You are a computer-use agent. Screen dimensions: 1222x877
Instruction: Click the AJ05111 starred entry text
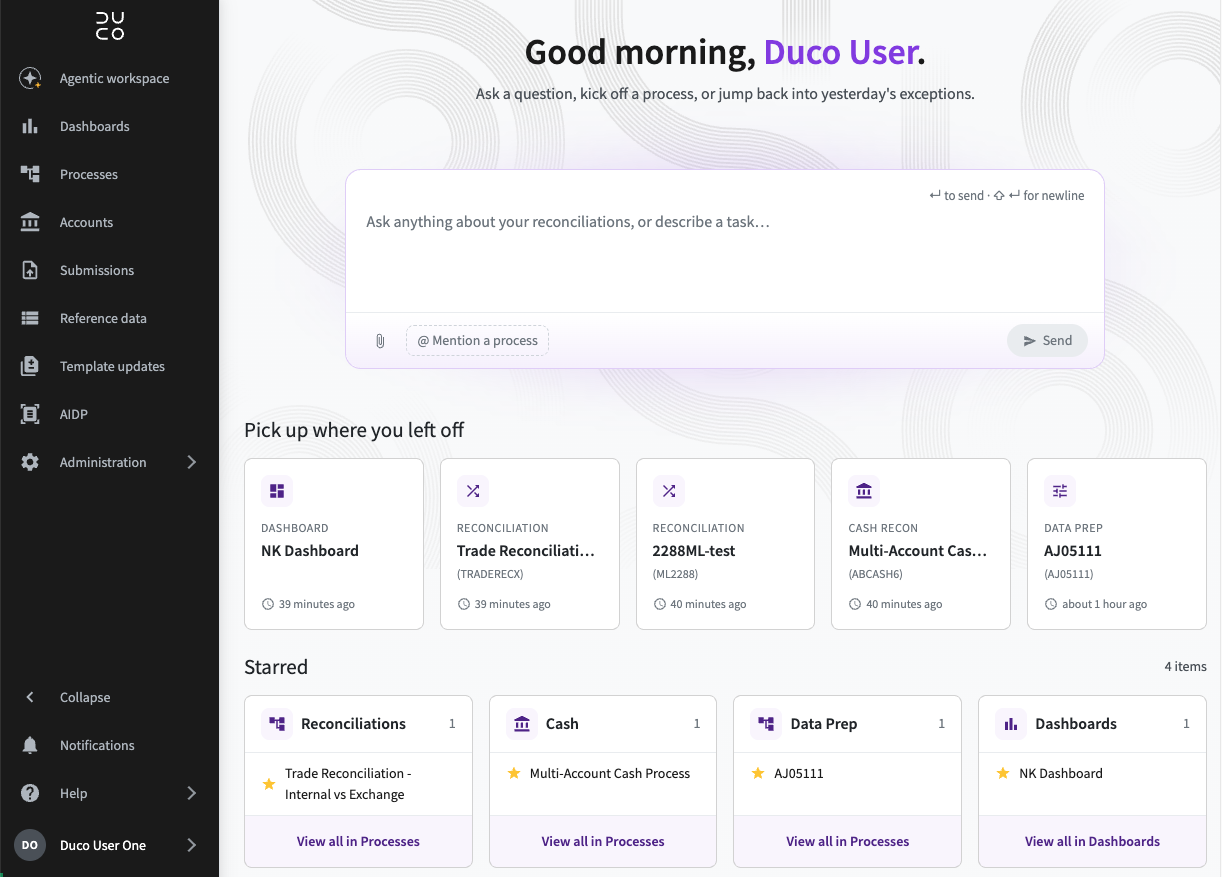coord(799,773)
